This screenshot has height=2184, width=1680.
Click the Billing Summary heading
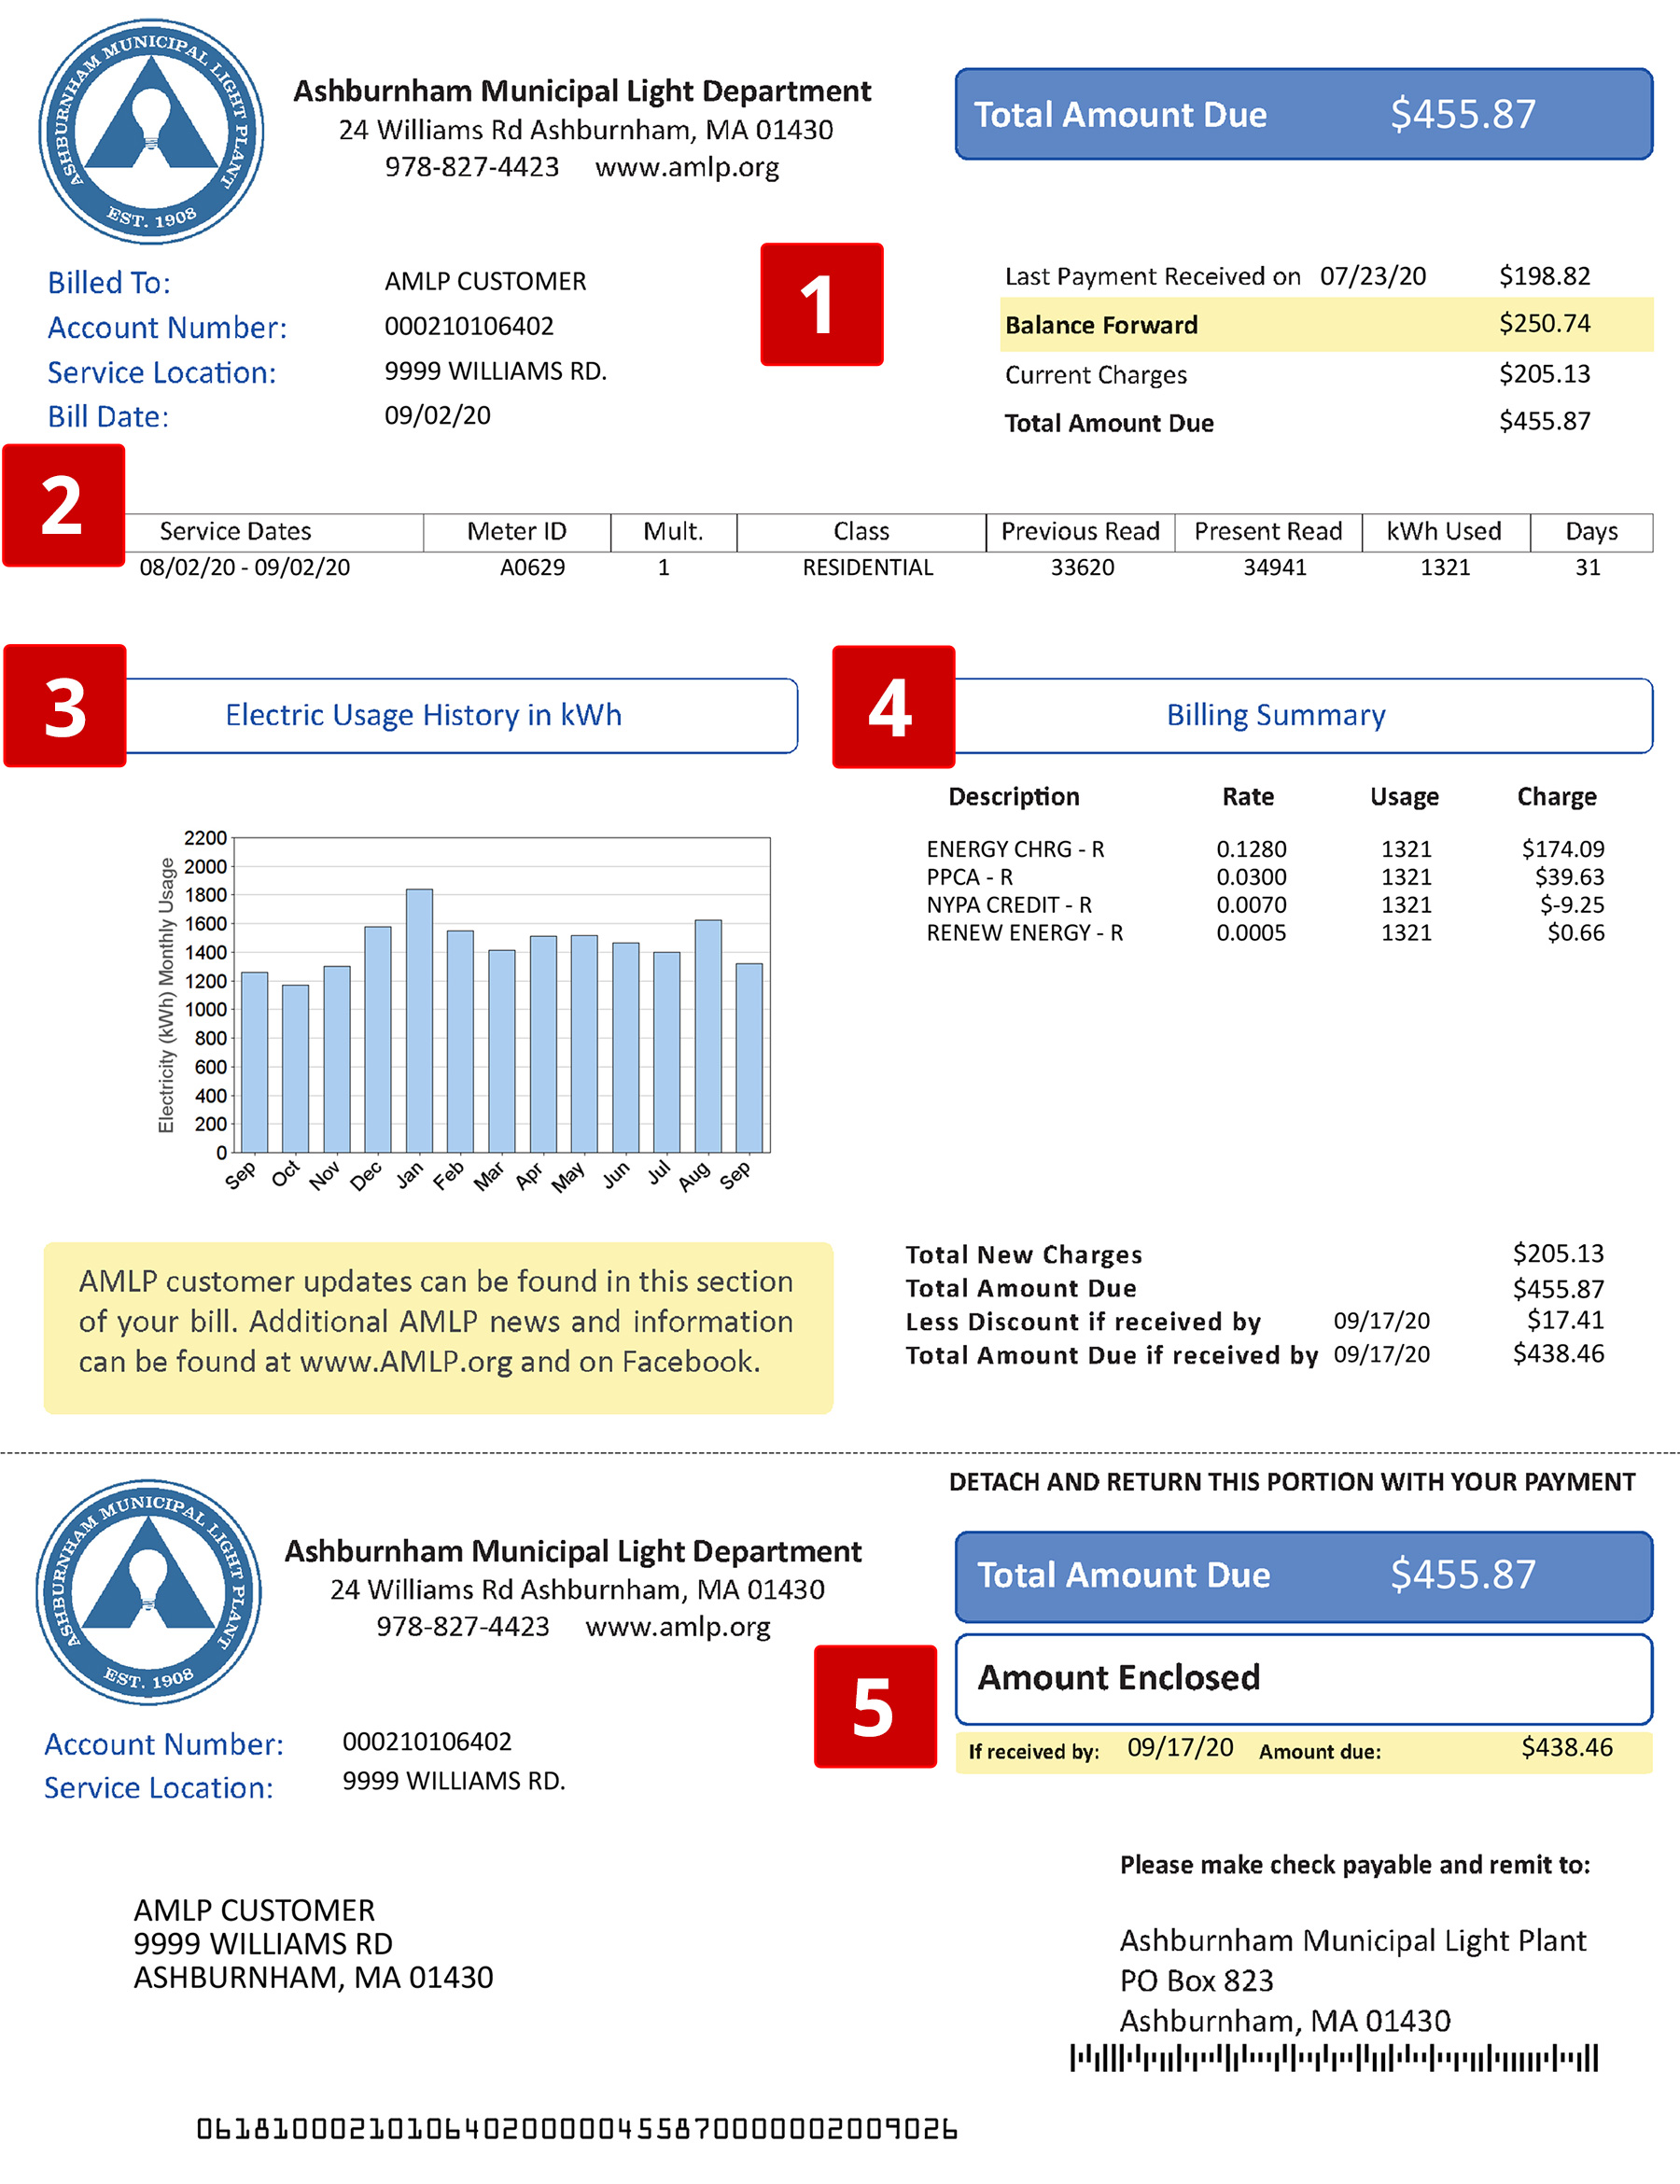(x=1276, y=715)
